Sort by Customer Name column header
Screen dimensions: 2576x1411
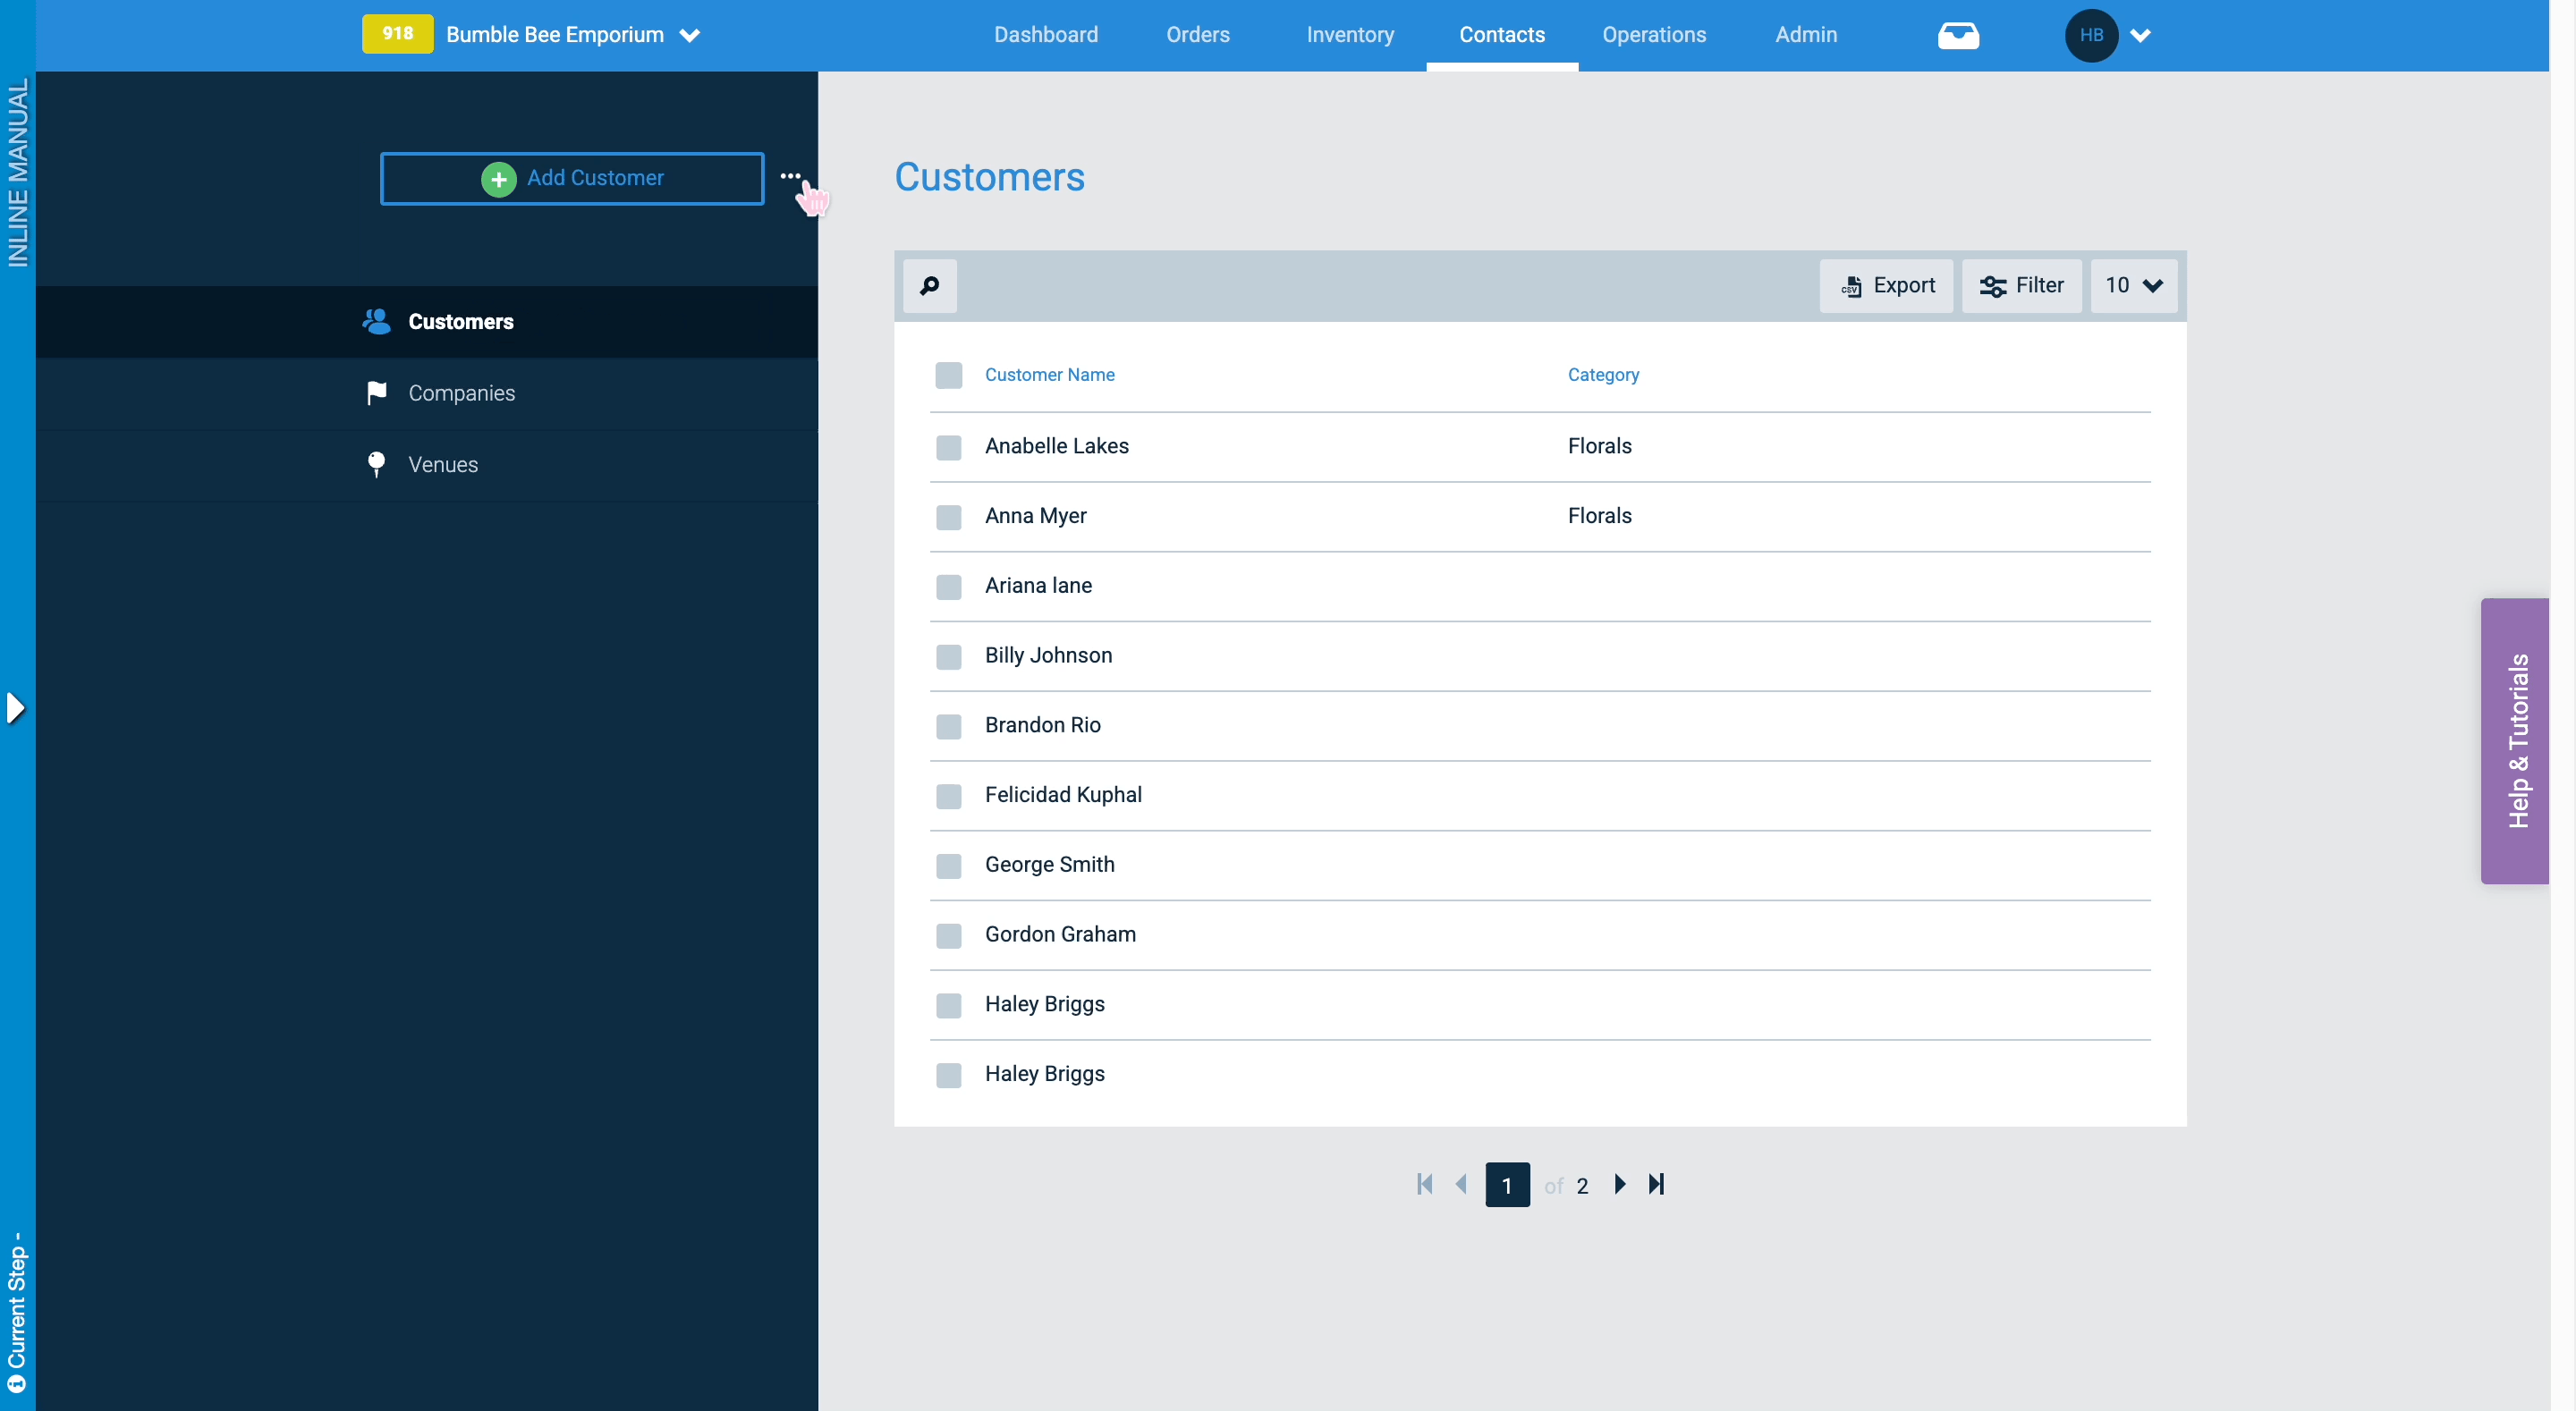(1049, 375)
